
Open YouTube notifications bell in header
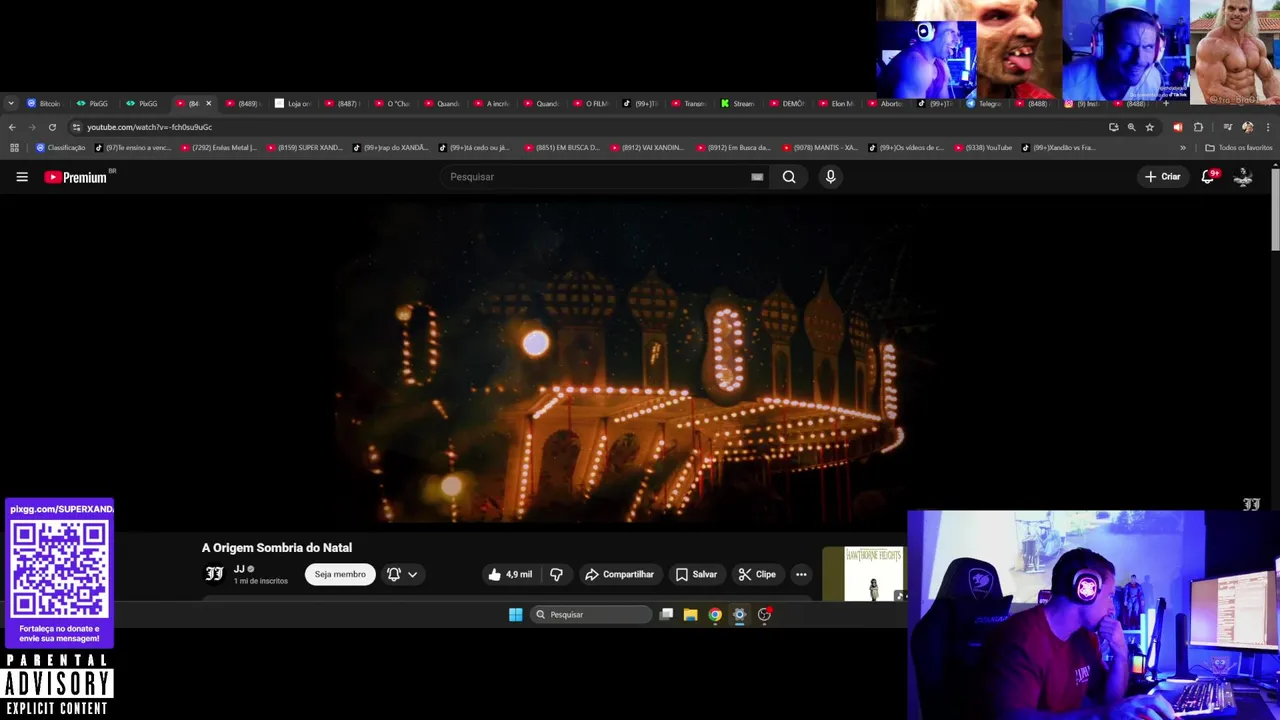tap(1208, 177)
